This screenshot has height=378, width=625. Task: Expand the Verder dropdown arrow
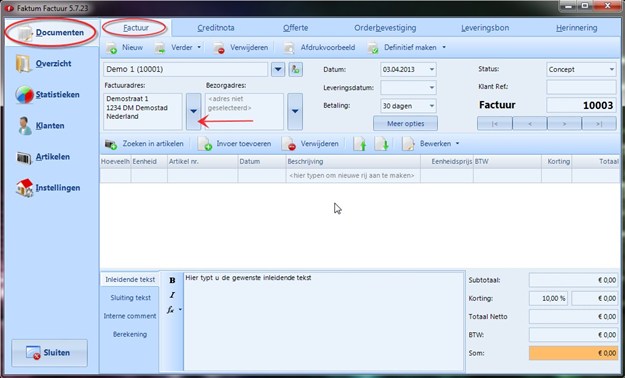tap(199, 47)
